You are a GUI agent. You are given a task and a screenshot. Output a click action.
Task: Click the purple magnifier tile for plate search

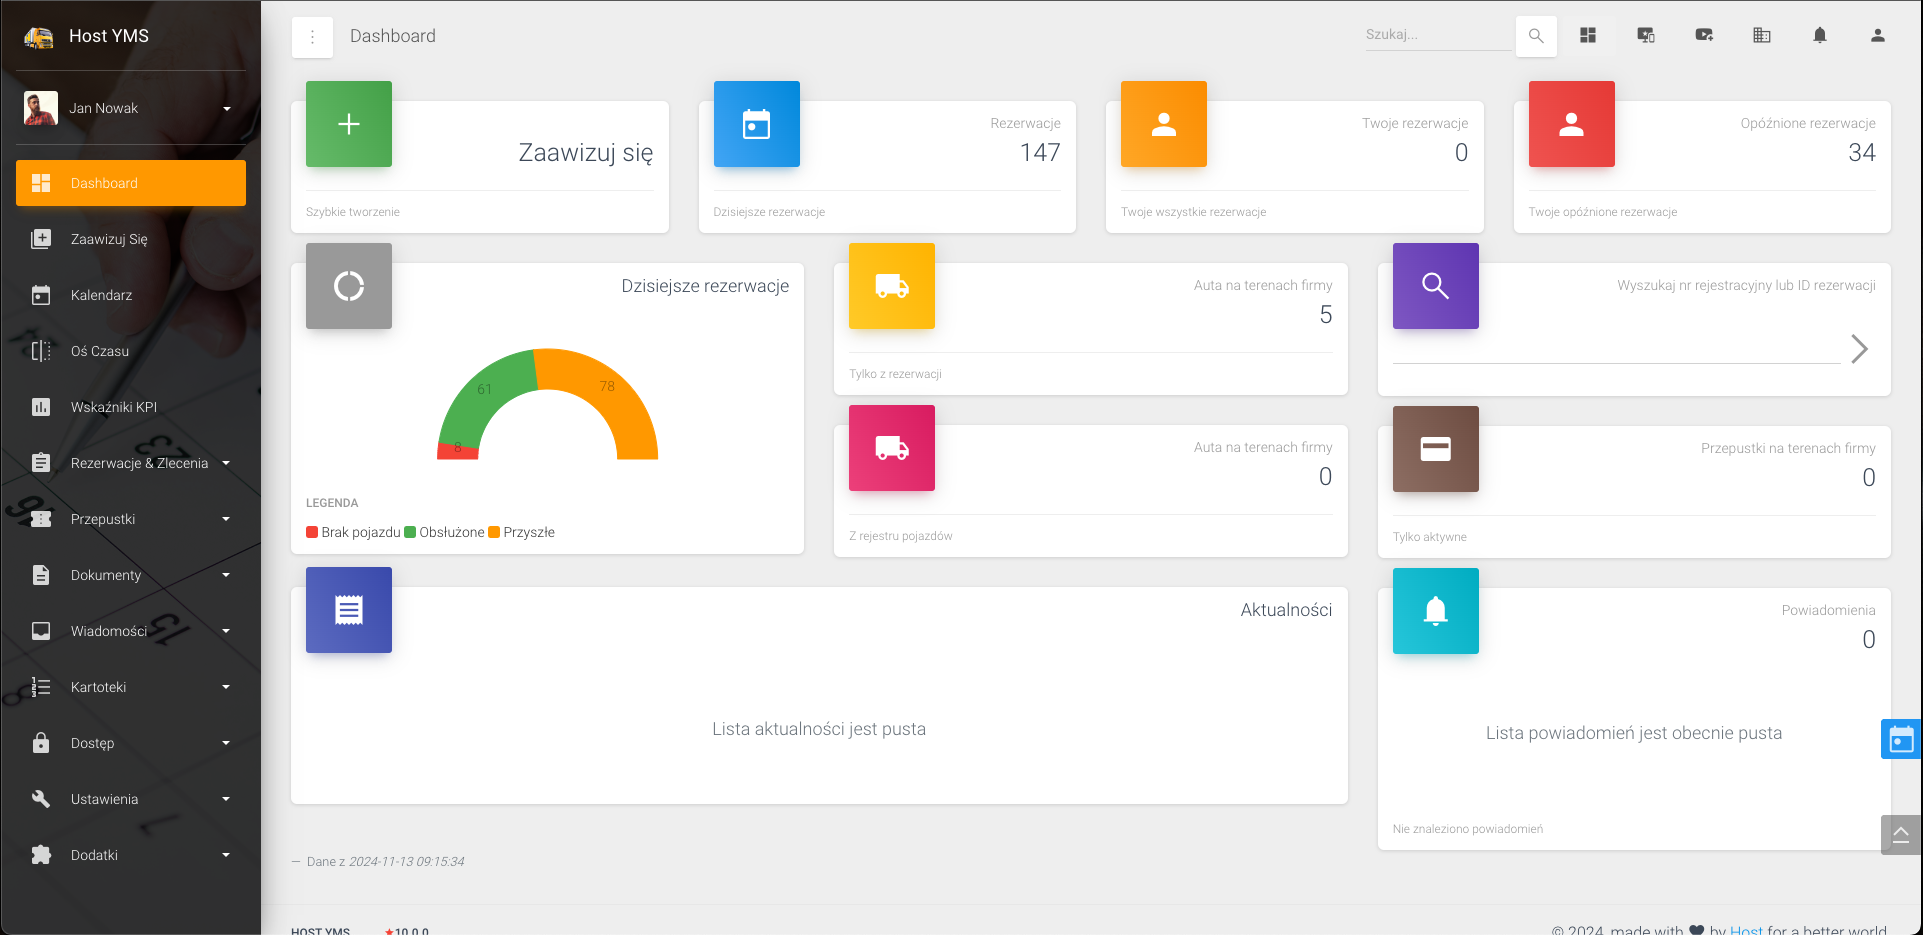pos(1435,286)
